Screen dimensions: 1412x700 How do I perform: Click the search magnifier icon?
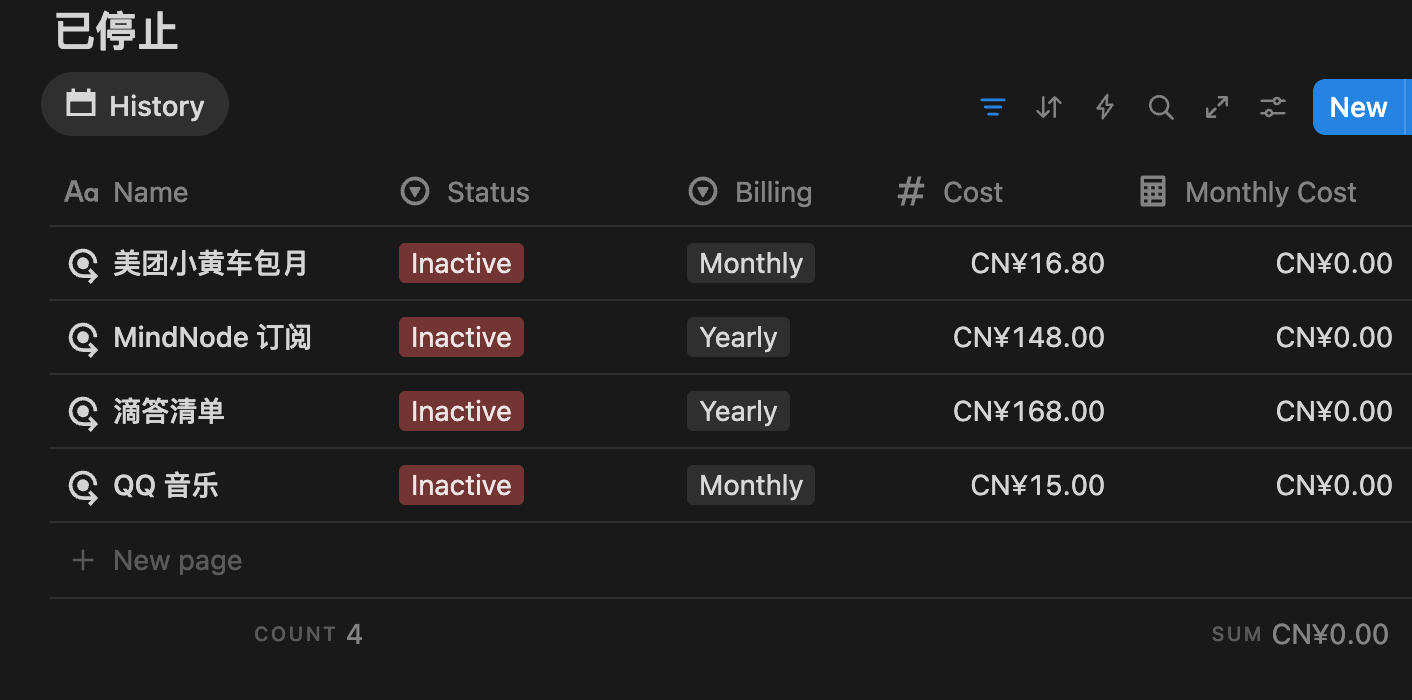point(1161,107)
